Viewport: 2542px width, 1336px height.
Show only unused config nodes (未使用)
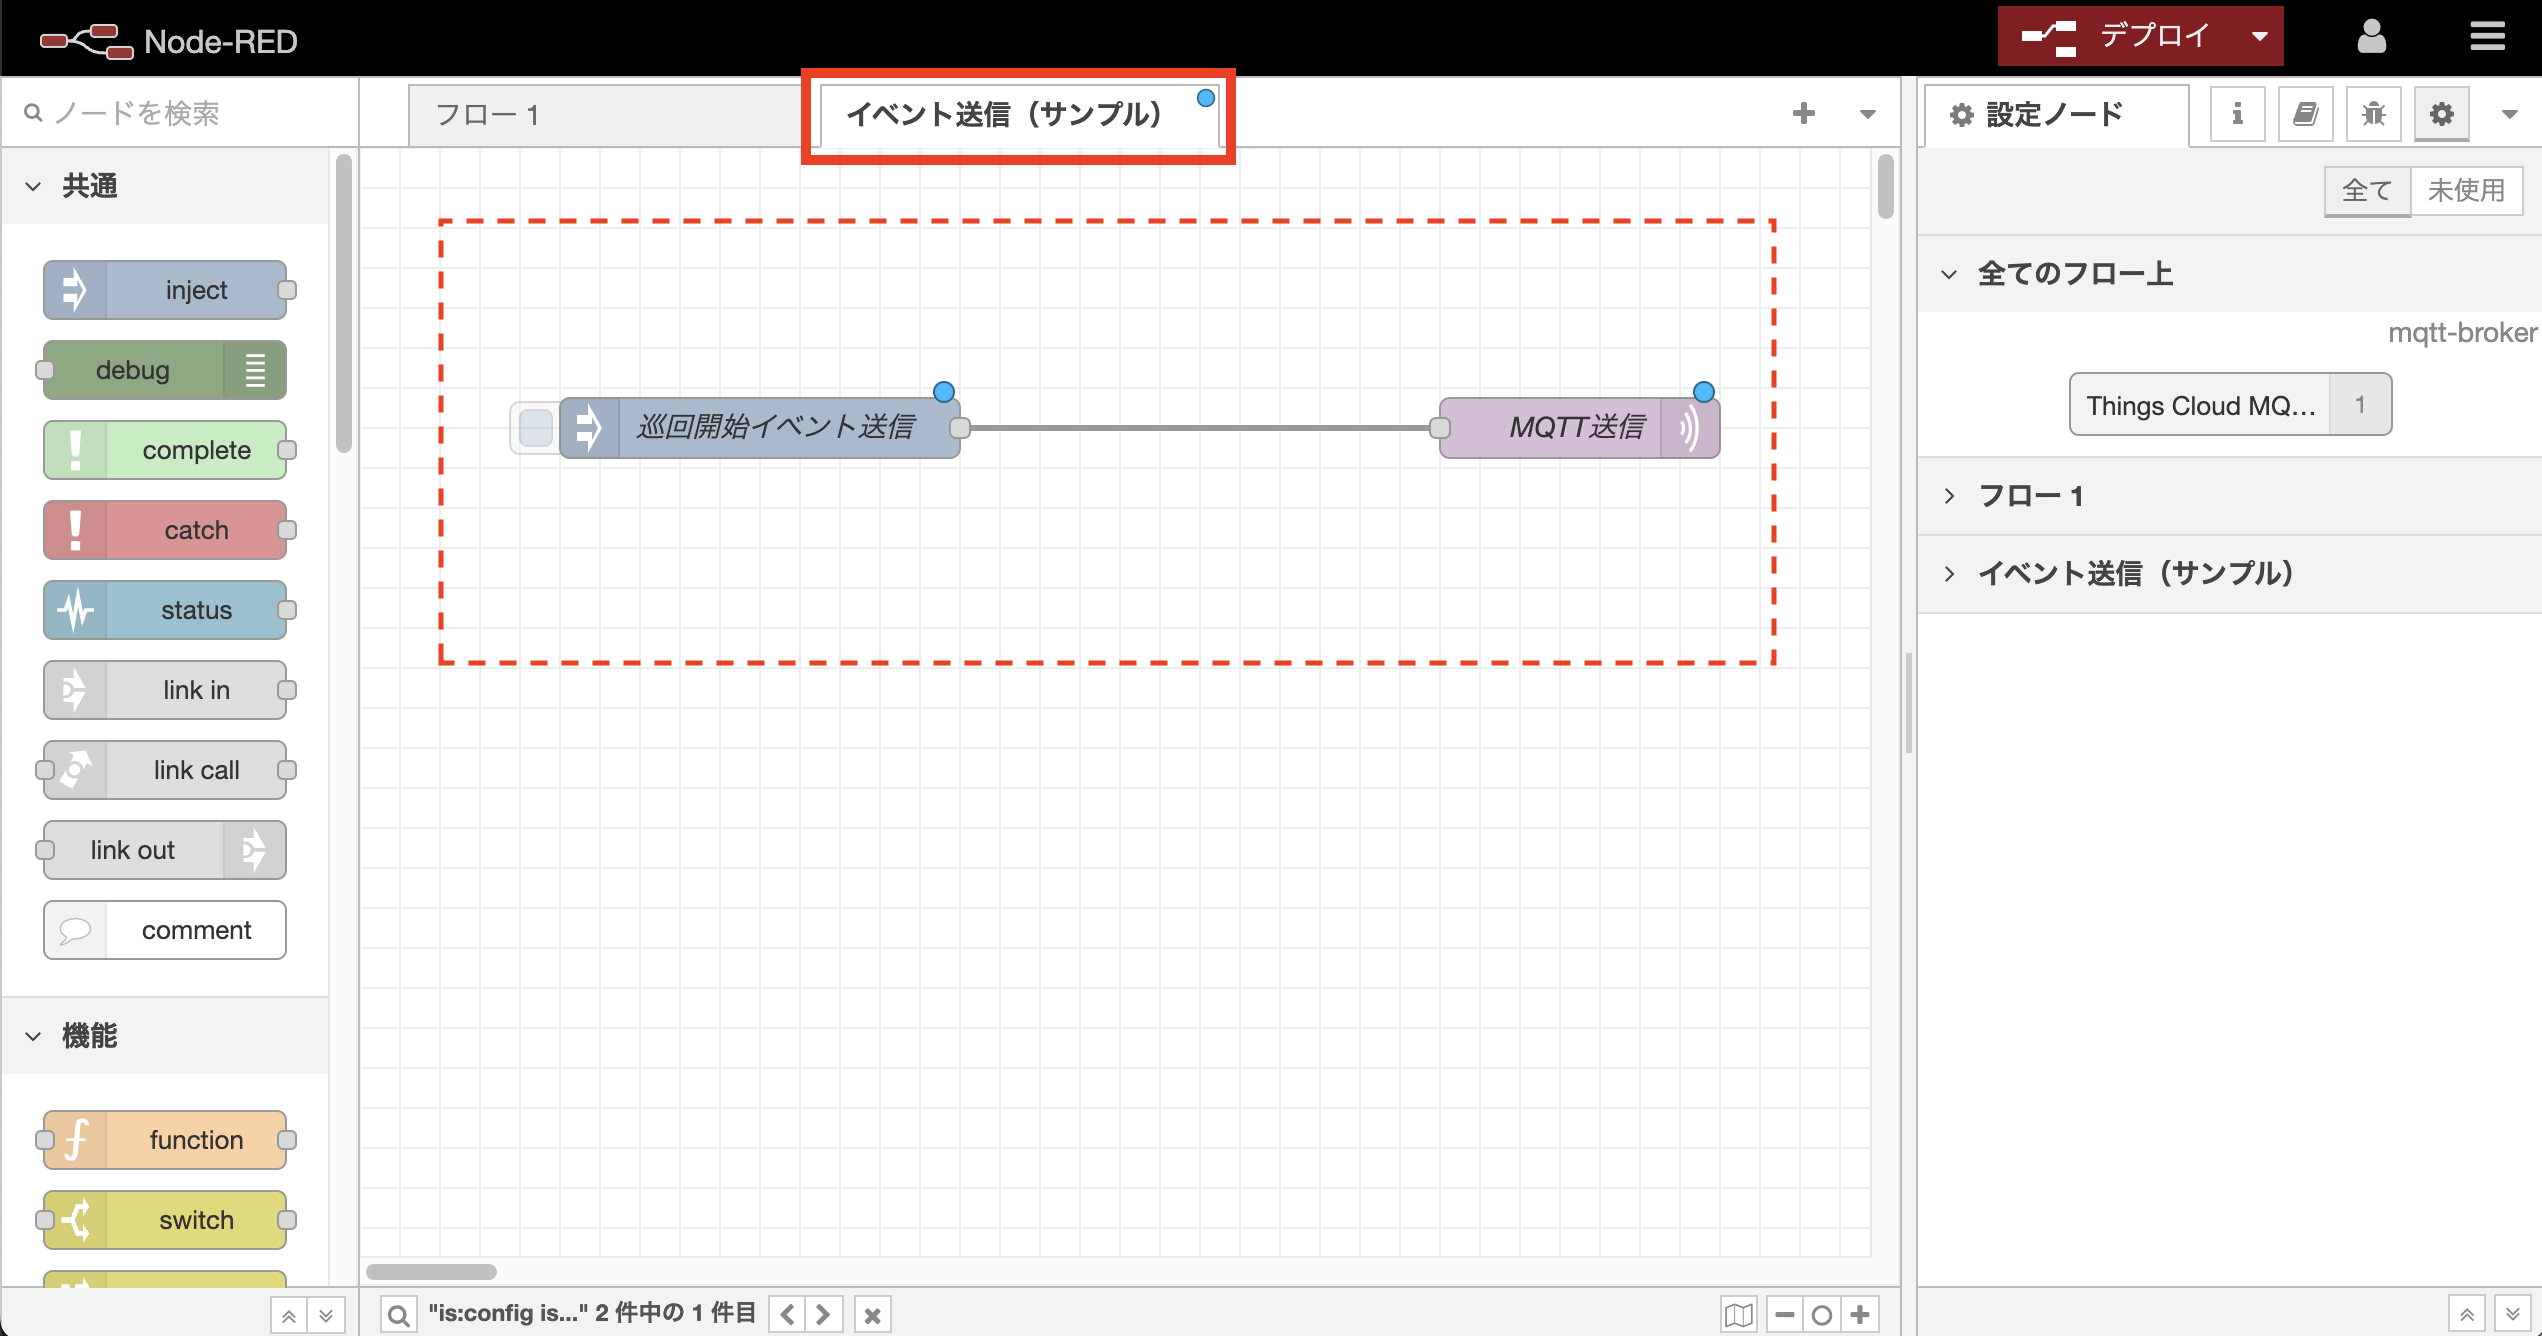coord(2465,190)
